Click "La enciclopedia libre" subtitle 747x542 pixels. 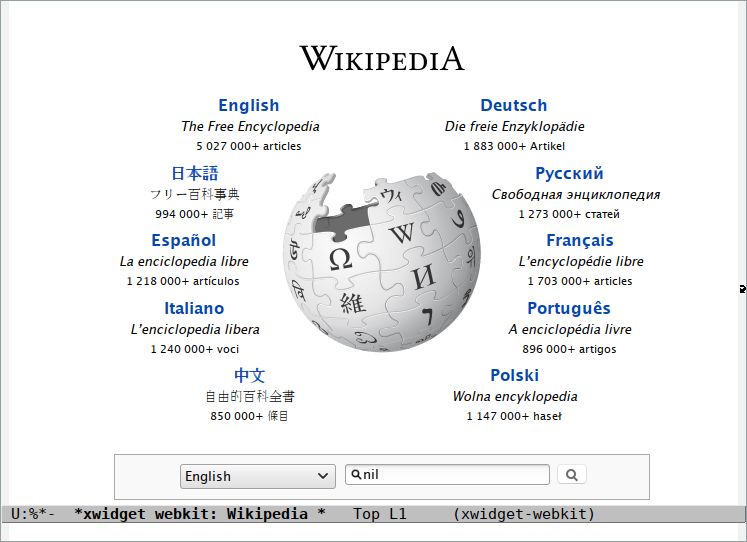pyautogui.click(x=184, y=261)
